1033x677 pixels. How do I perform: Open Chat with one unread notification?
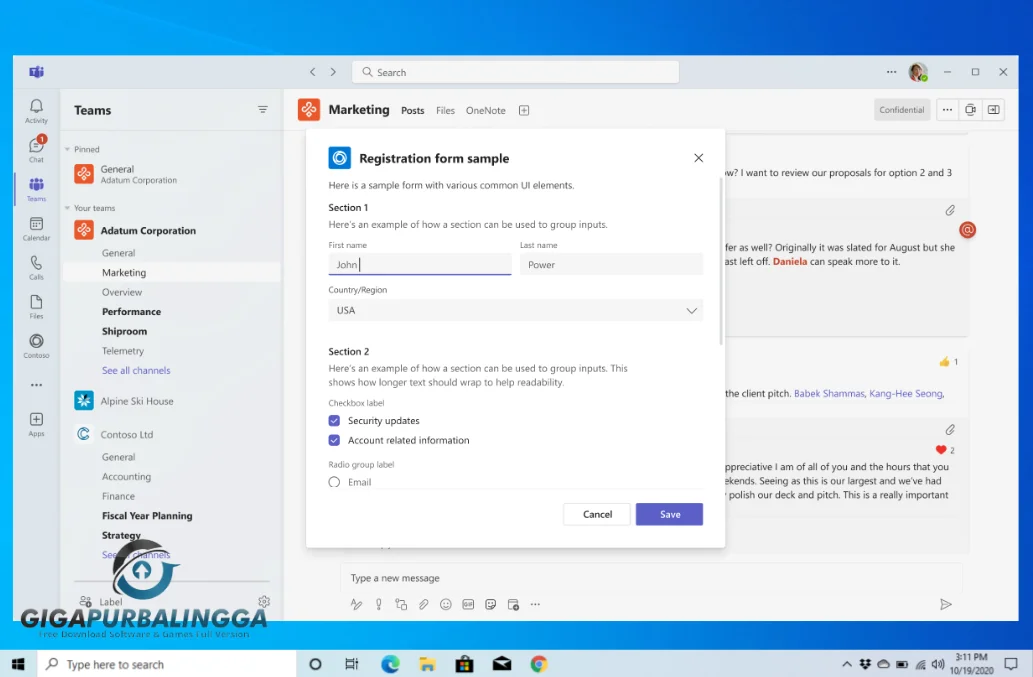(36, 149)
